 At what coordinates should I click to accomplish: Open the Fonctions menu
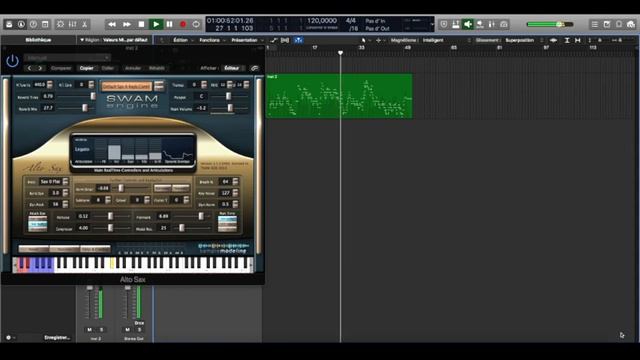[209, 40]
